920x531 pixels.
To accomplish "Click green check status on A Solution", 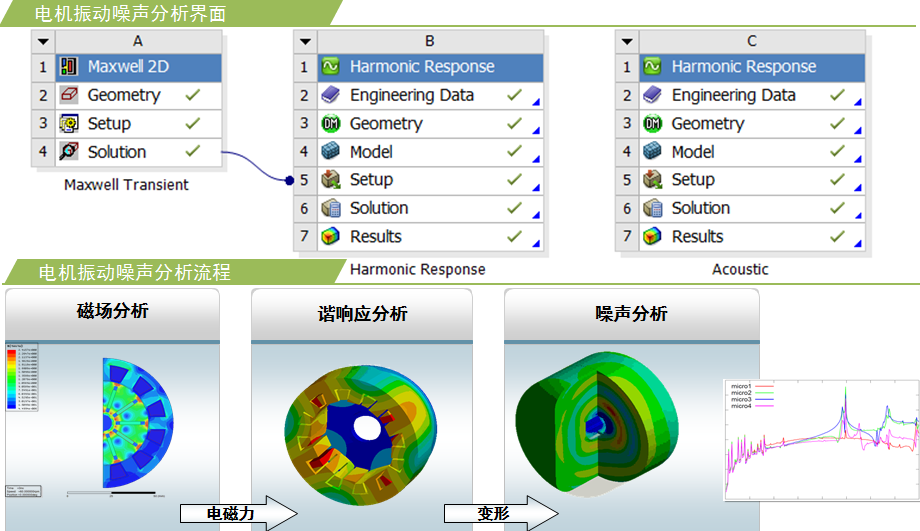I will pos(193,151).
